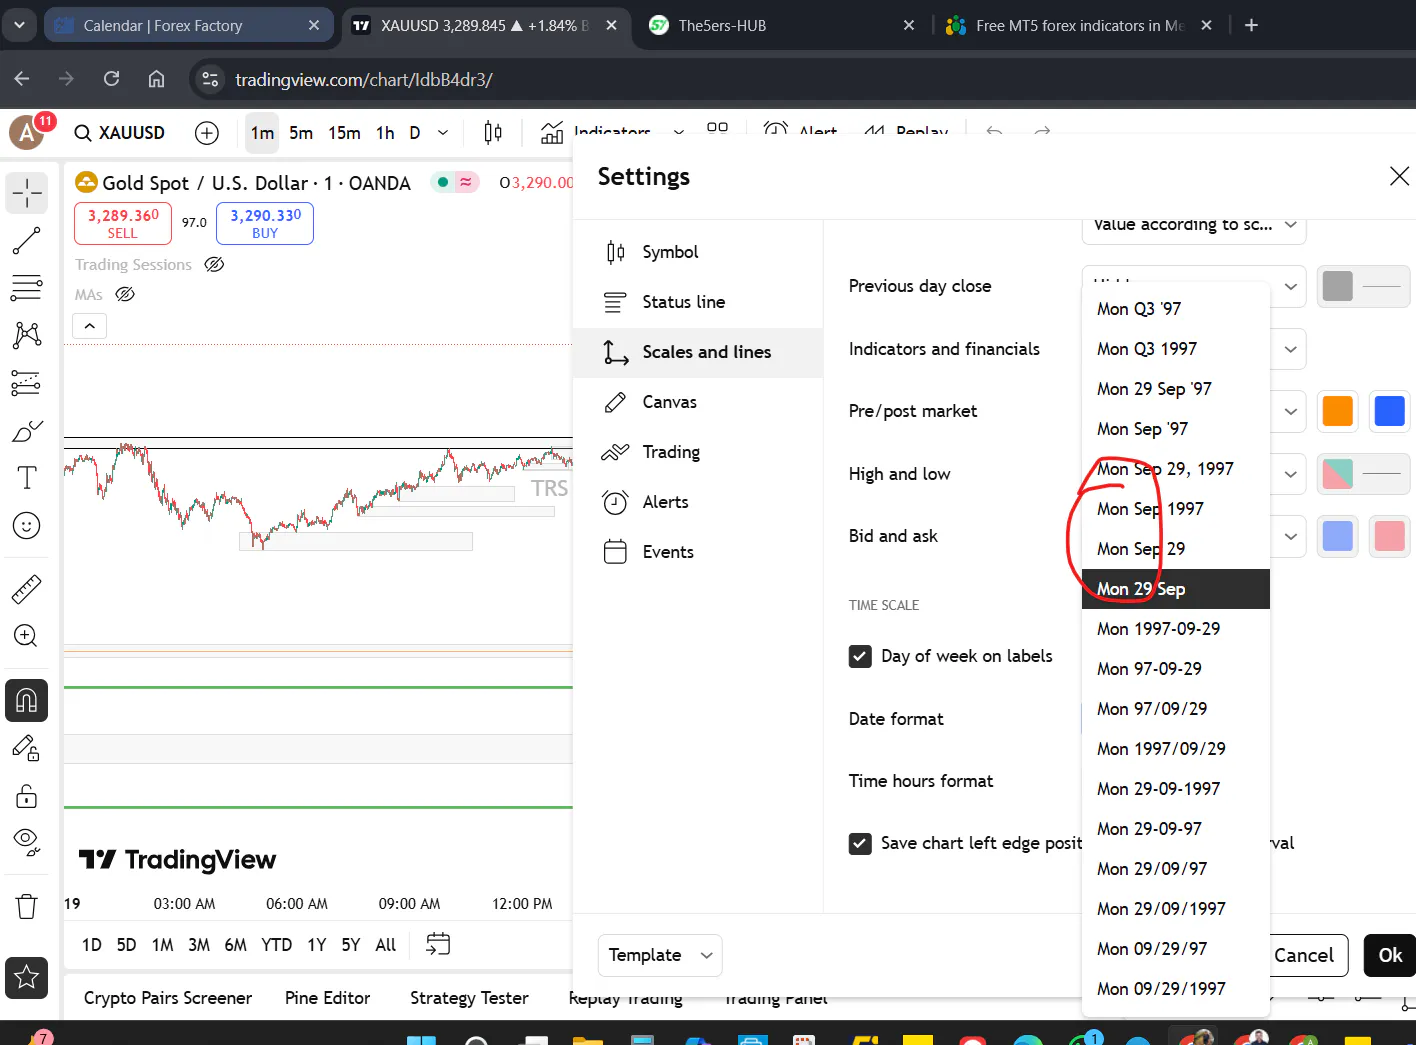Expand the Pre/post market dropdown

click(1291, 411)
